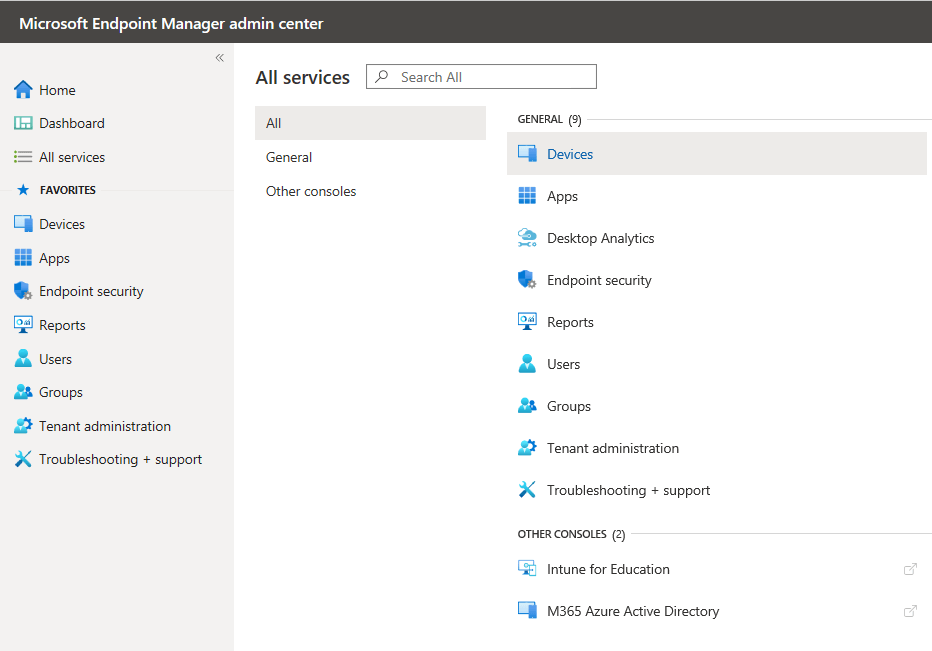Switch to Other consoles category

pos(311,191)
